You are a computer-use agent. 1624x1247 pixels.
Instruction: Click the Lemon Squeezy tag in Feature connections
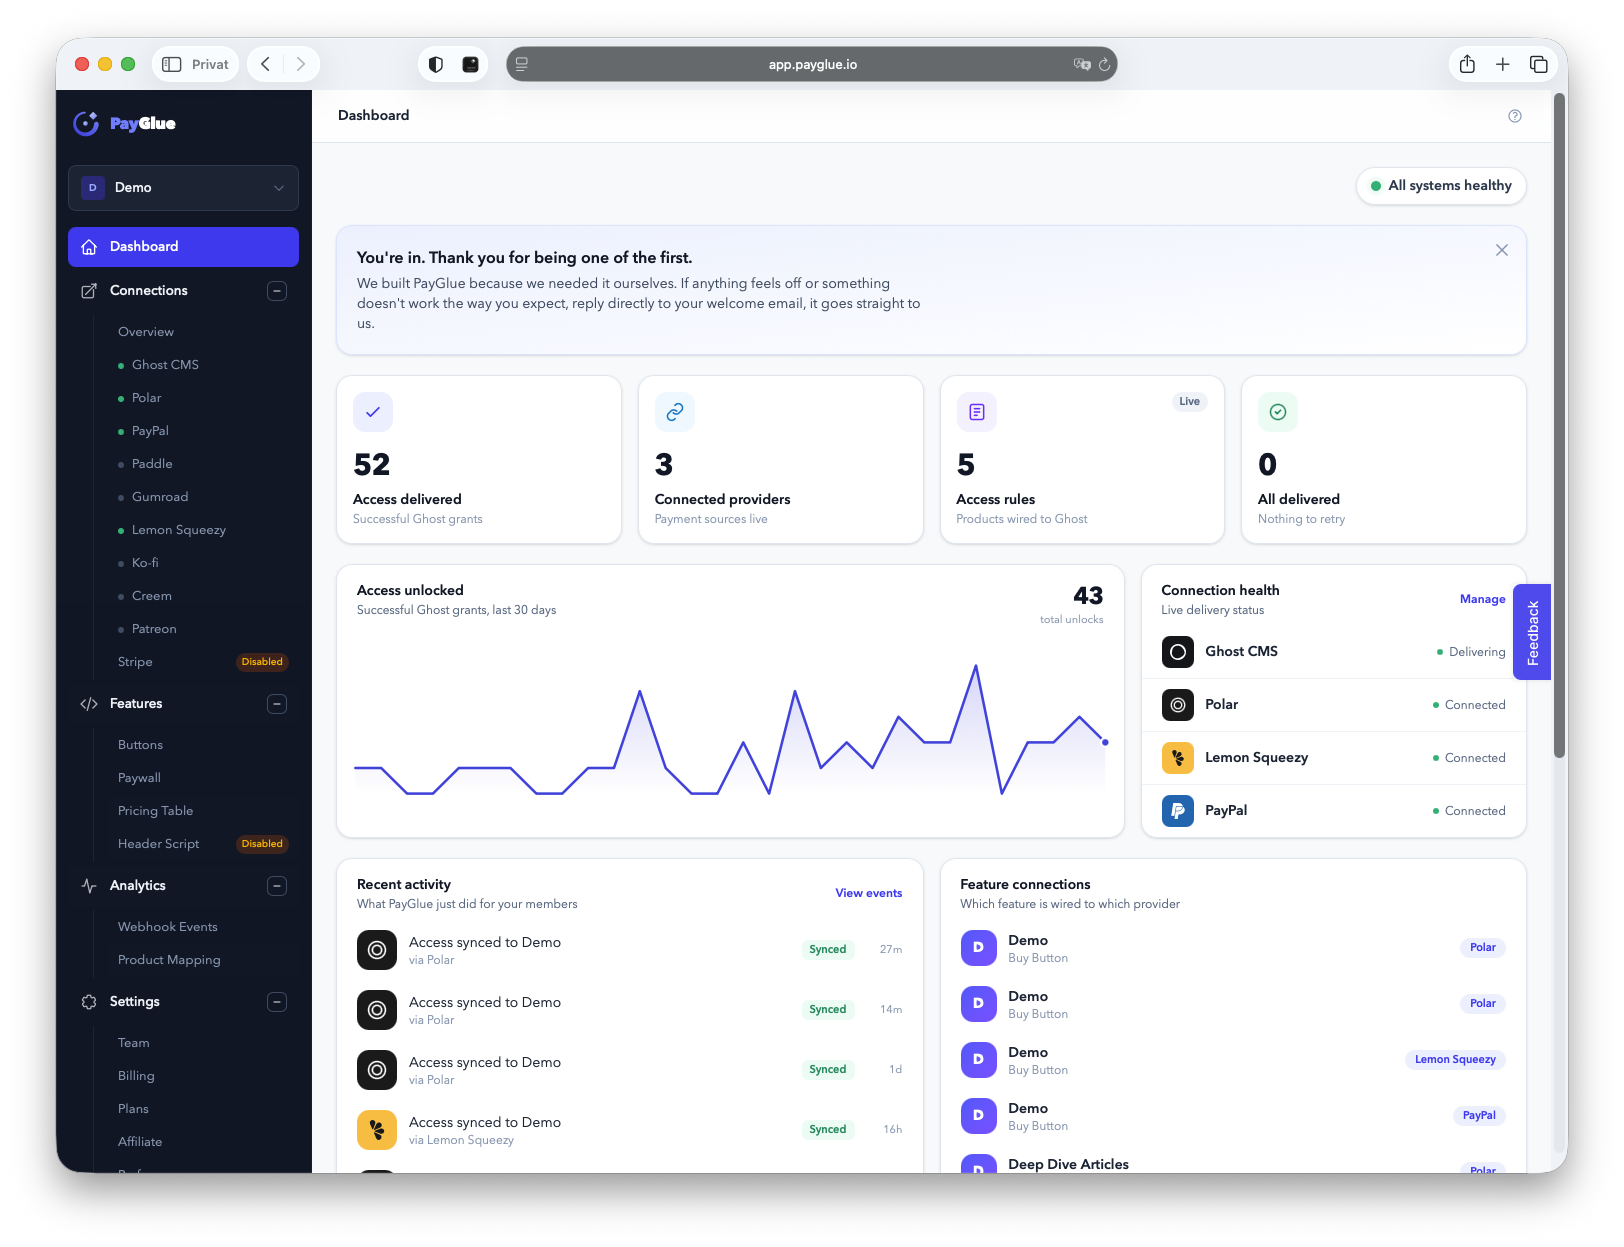click(x=1455, y=1060)
